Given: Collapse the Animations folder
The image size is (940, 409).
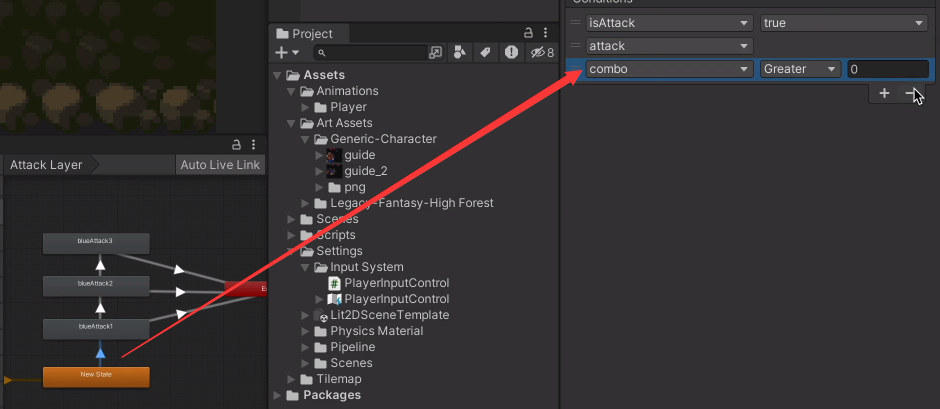Looking at the screenshot, I should tap(291, 91).
